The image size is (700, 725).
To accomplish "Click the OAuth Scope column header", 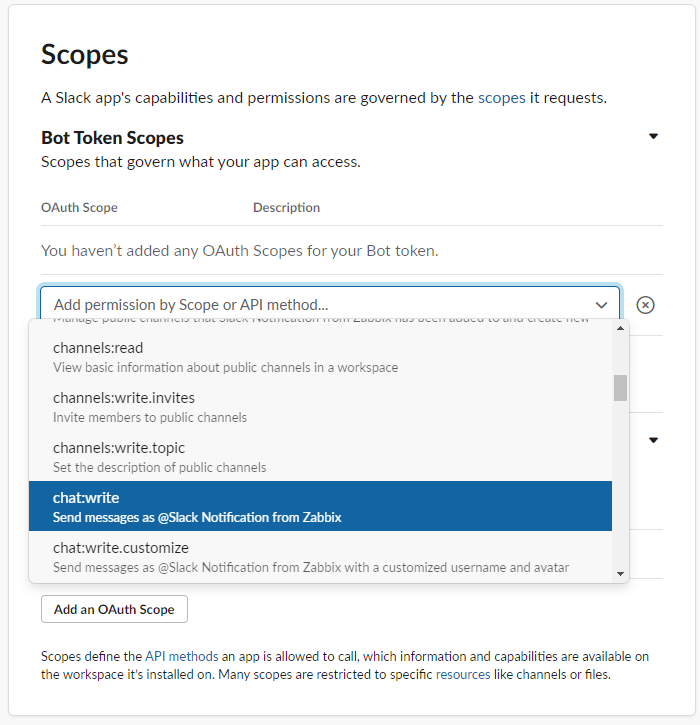I will click(79, 208).
